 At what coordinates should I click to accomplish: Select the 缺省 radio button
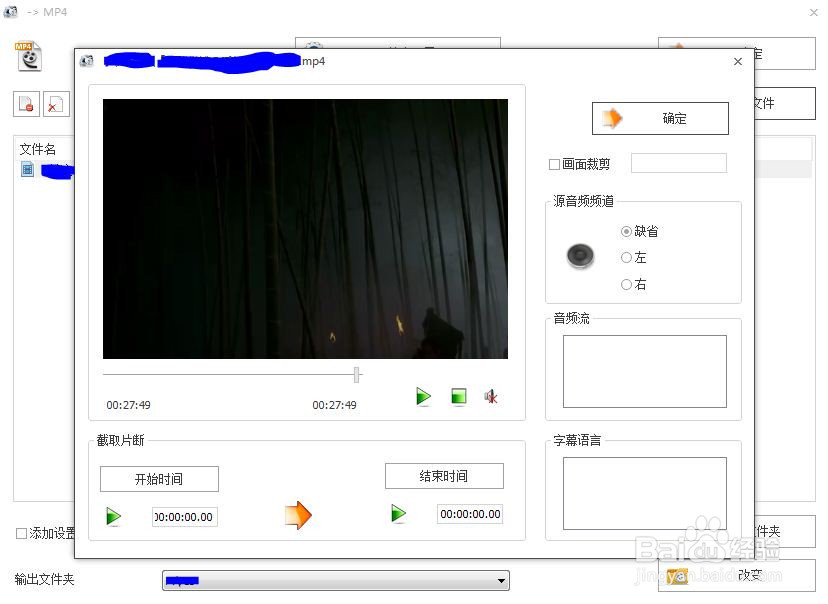pyautogui.click(x=626, y=231)
